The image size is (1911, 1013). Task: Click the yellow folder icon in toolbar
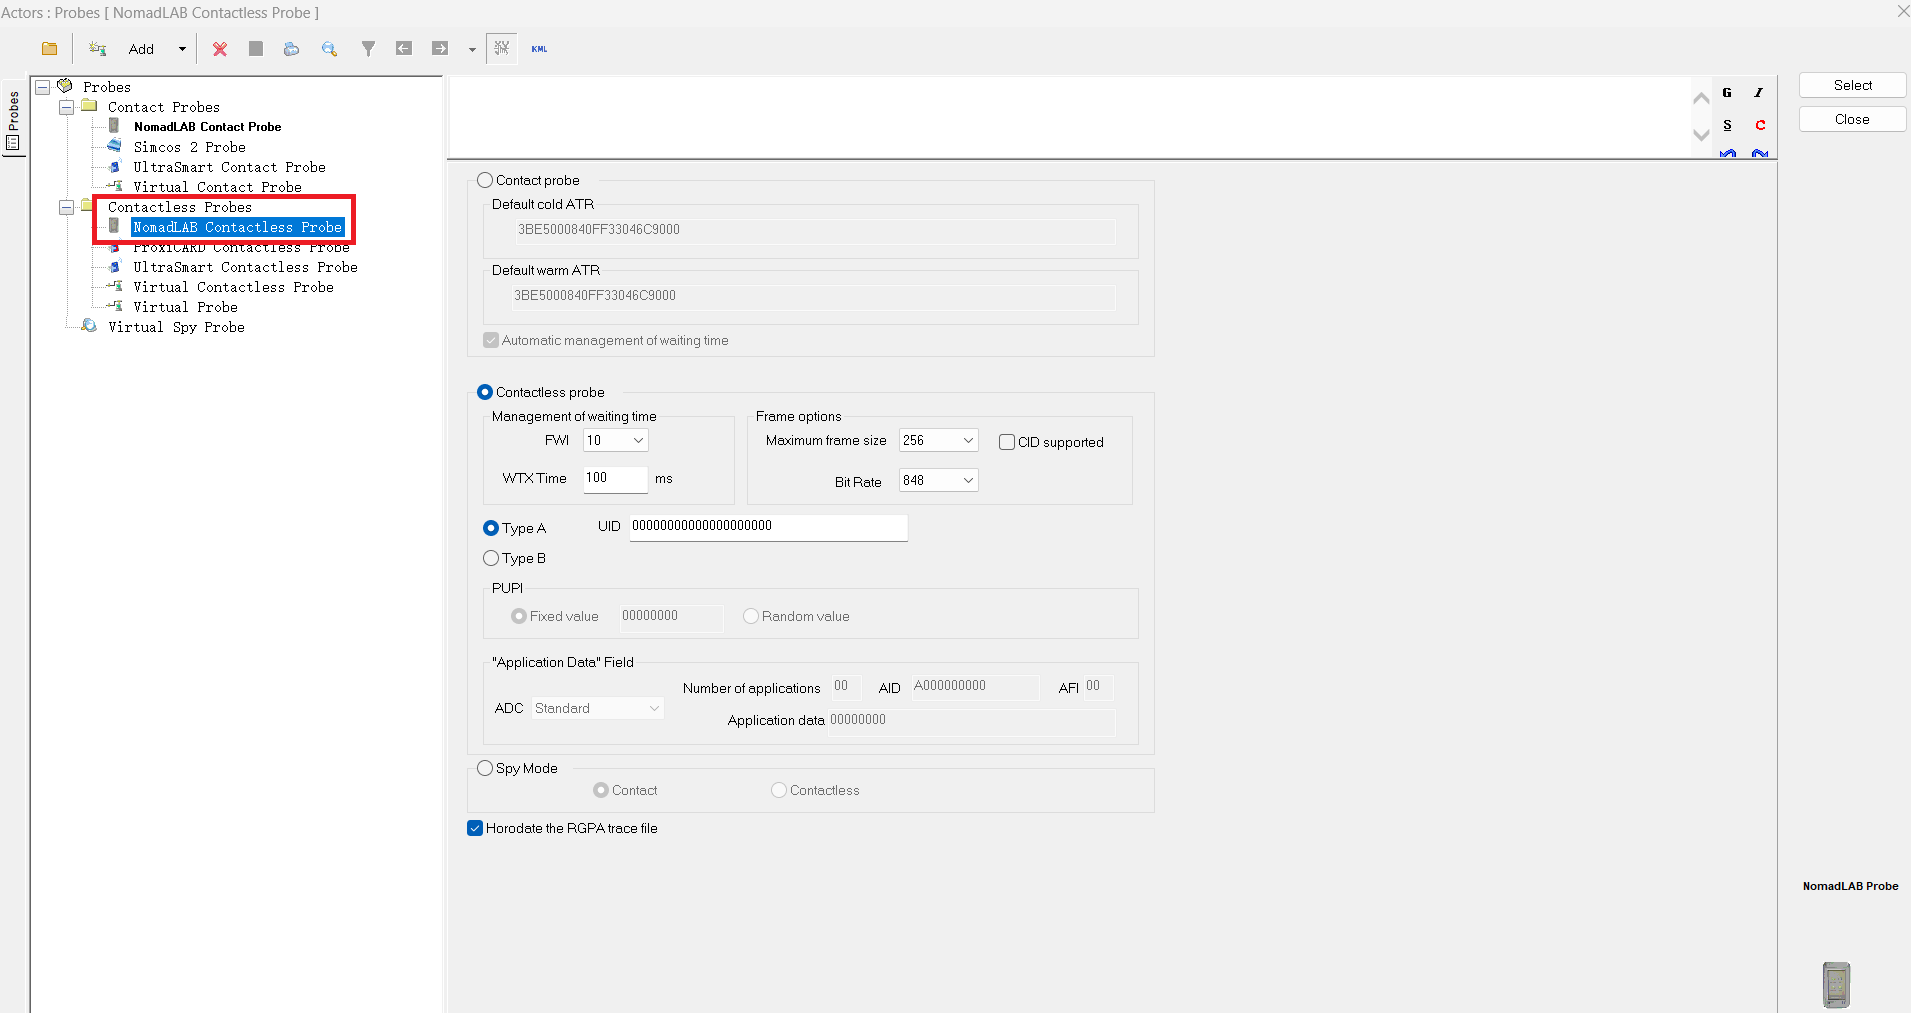pos(49,49)
